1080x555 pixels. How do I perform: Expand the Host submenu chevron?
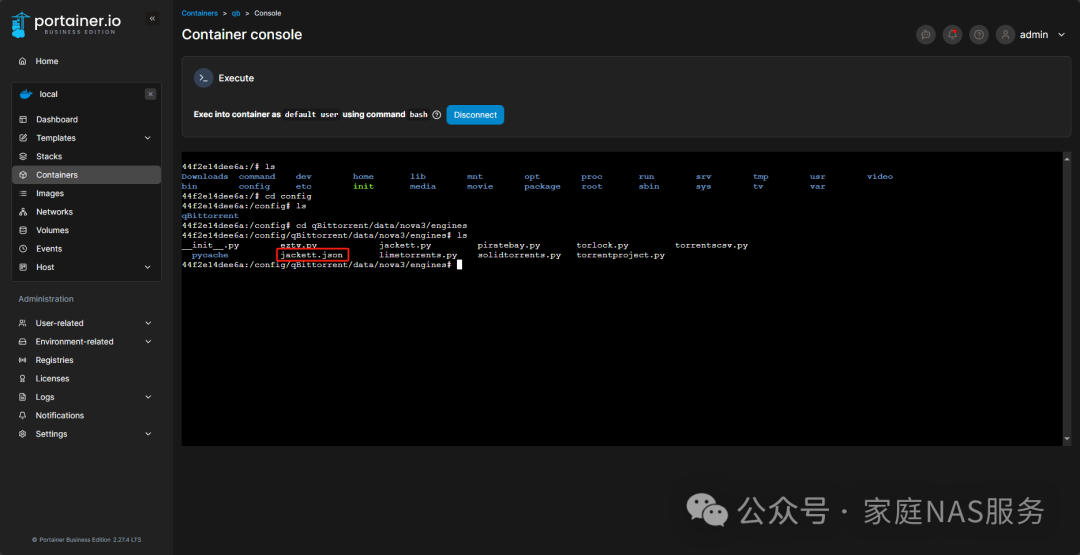pyautogui.click(x=147, y=267)
